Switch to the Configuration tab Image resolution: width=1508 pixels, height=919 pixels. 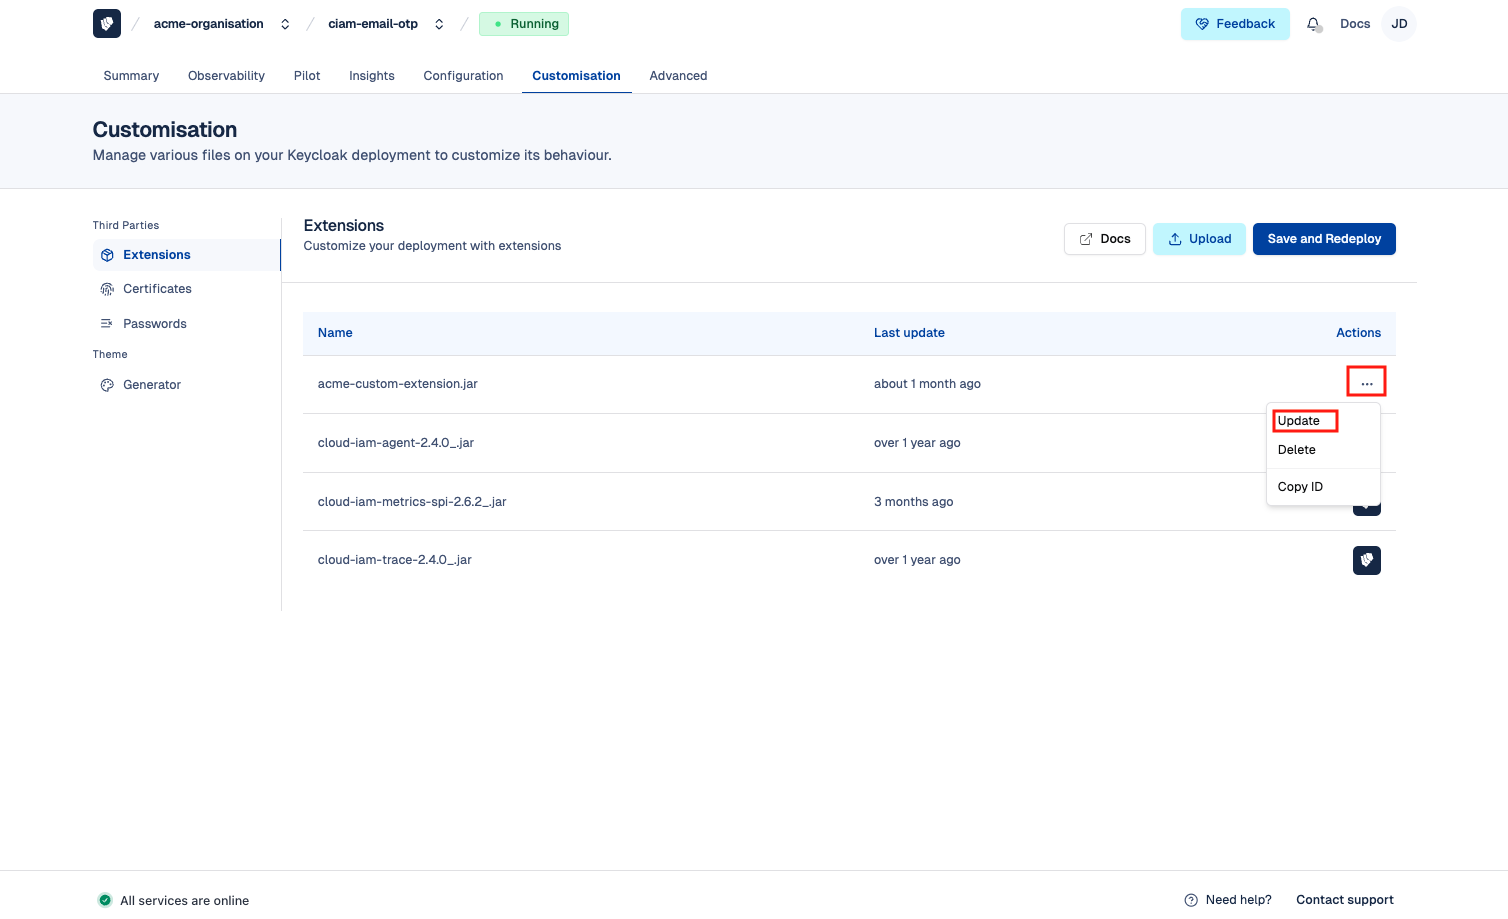pyautogui.click(x=463, y=76)
